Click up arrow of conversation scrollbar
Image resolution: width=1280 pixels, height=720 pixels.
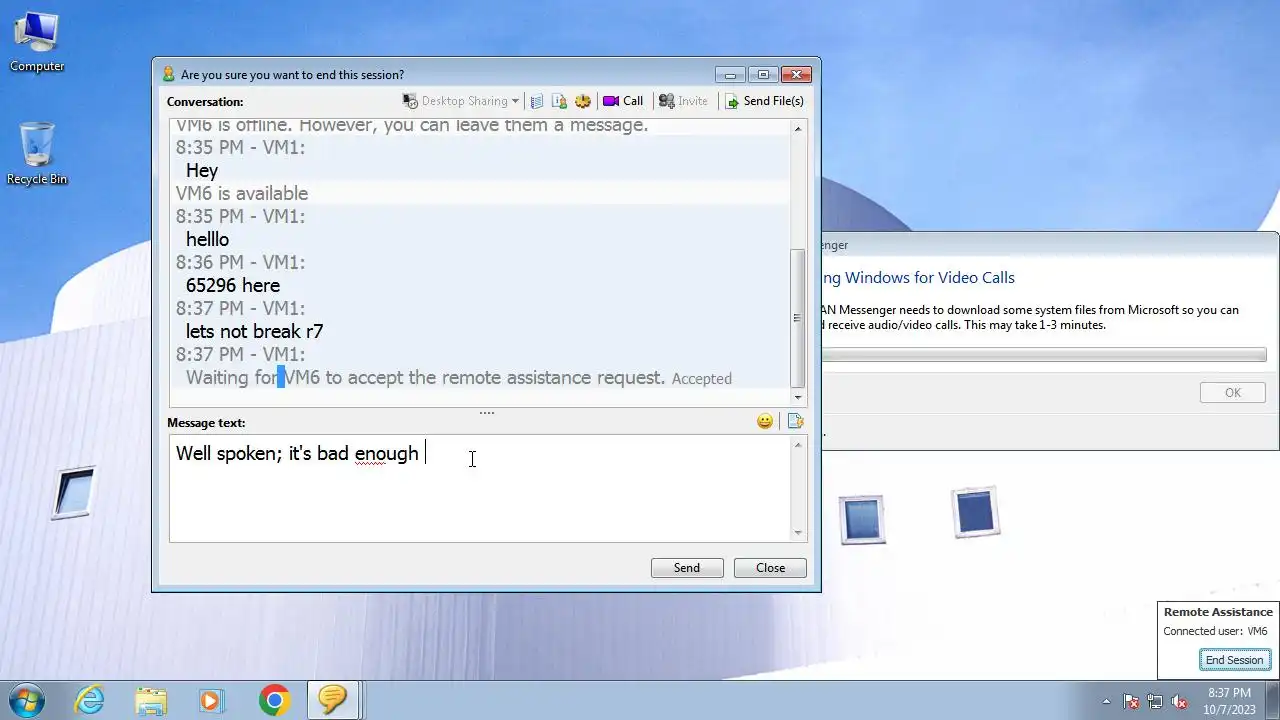[x=797, y=128]
